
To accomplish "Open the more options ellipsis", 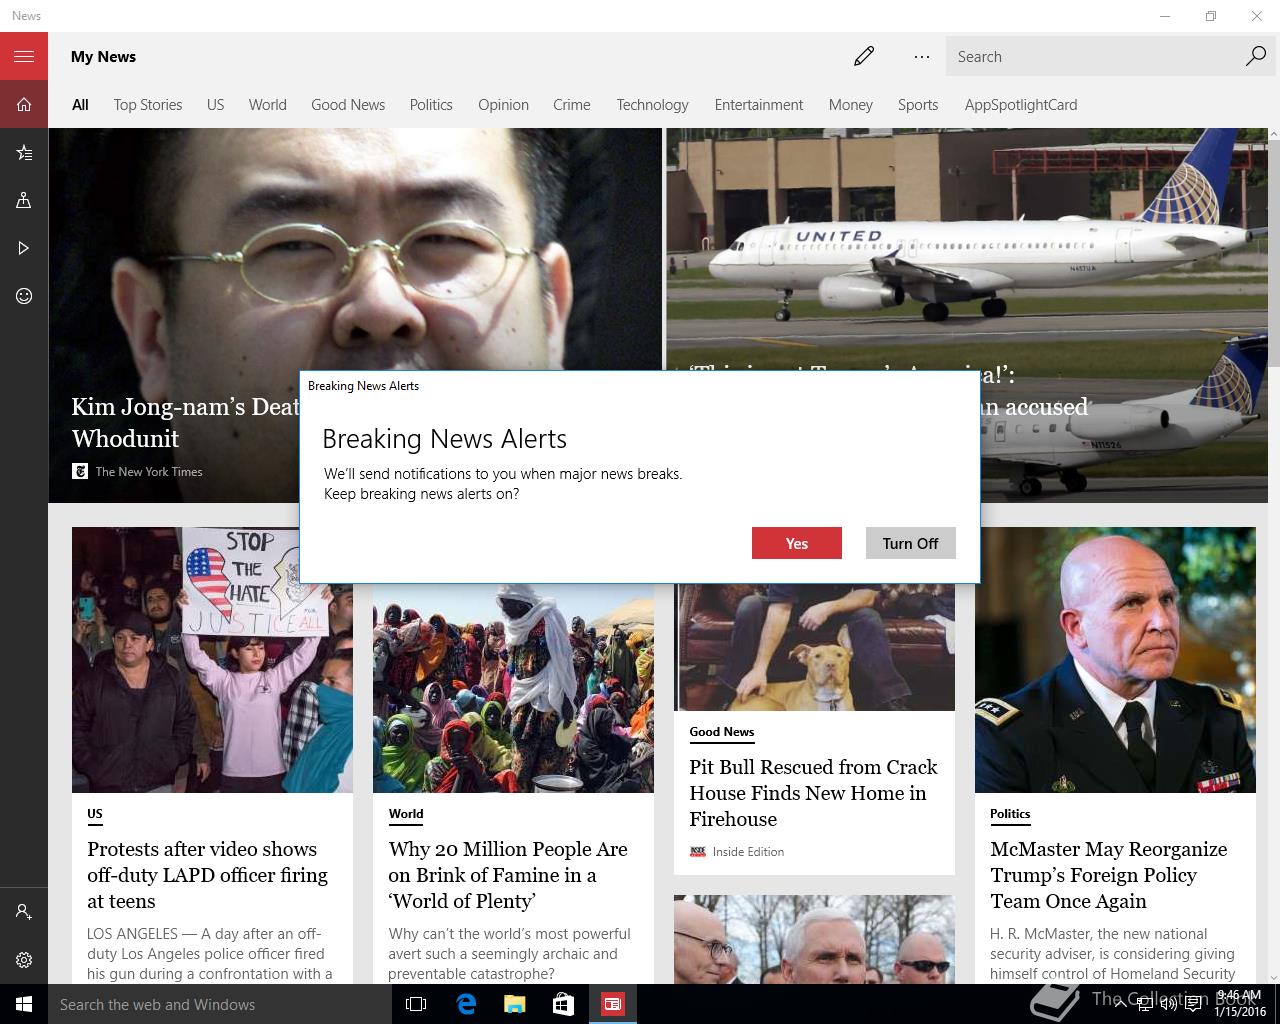I will [x=922, y=56].
